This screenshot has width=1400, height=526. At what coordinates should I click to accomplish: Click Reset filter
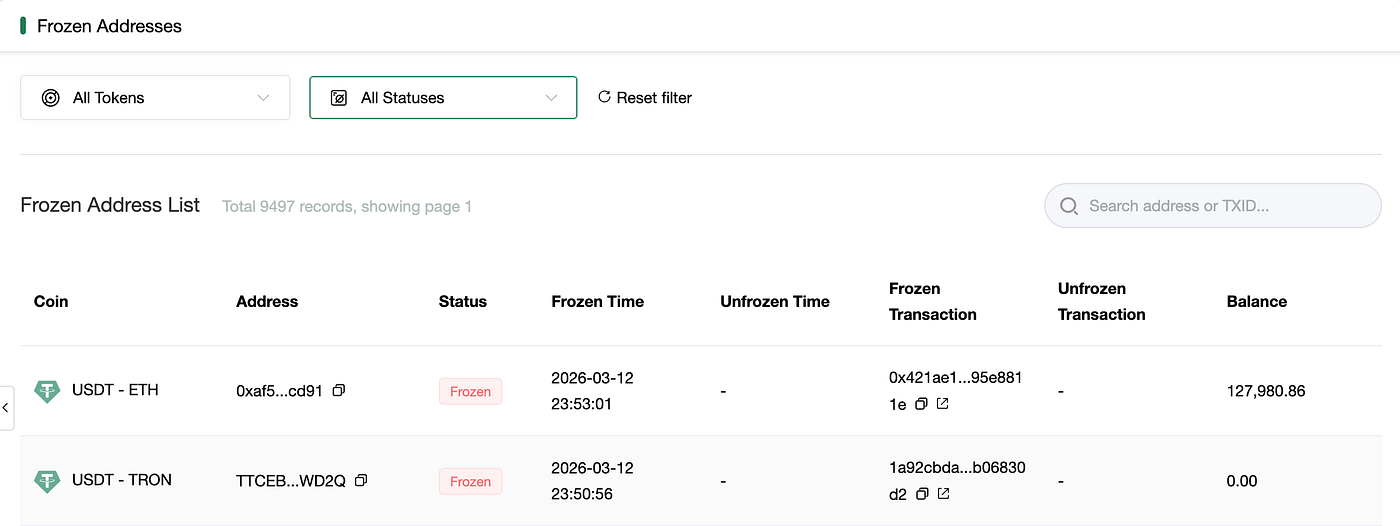pos(645,98)
